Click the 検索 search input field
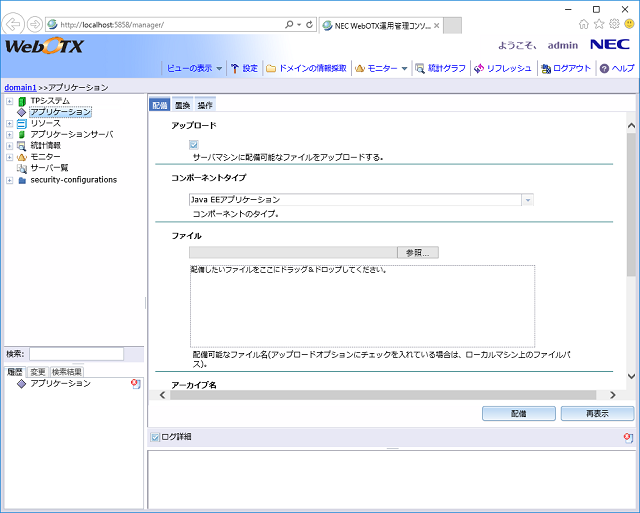 tap(76, 354)
